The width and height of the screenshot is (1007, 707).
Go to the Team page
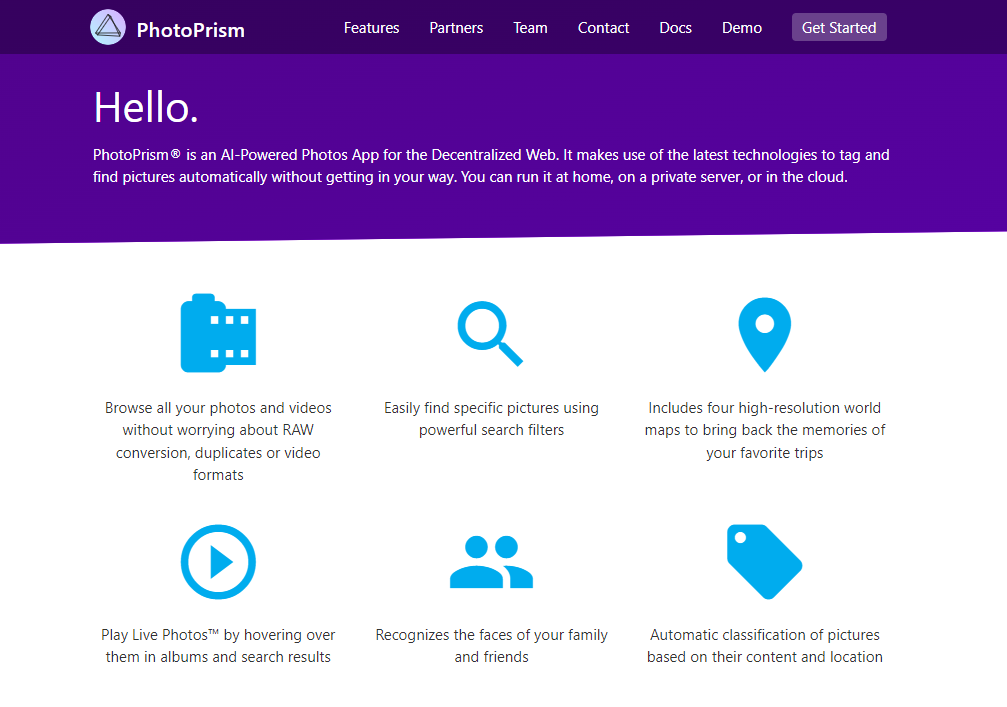(x=530, y=28)
